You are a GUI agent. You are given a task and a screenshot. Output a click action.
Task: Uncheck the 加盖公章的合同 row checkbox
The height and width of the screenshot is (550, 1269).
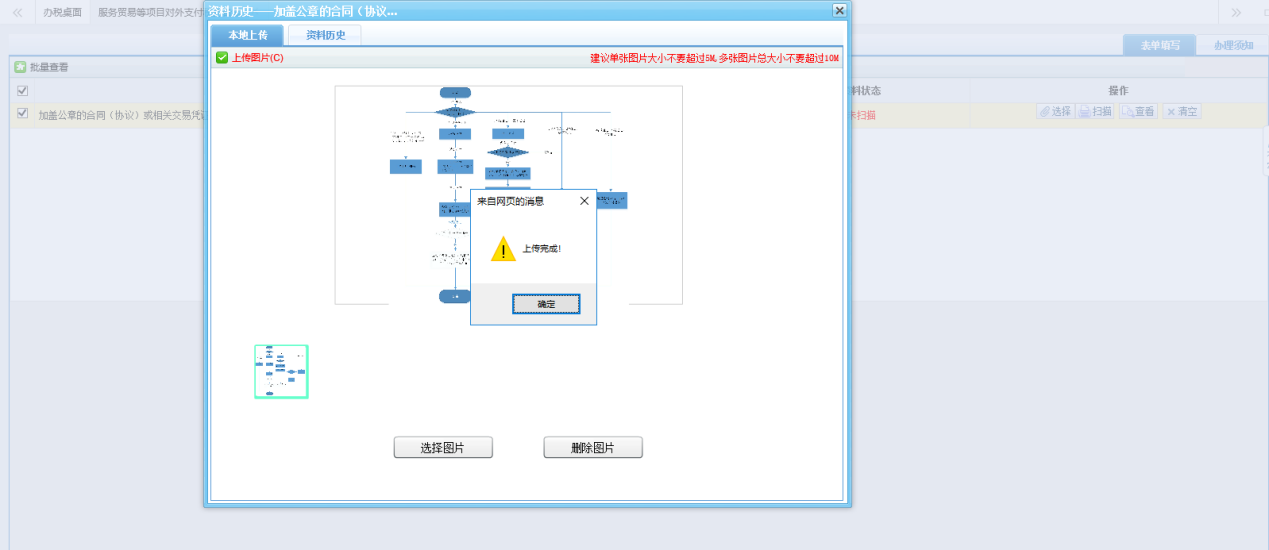point(22,114)
